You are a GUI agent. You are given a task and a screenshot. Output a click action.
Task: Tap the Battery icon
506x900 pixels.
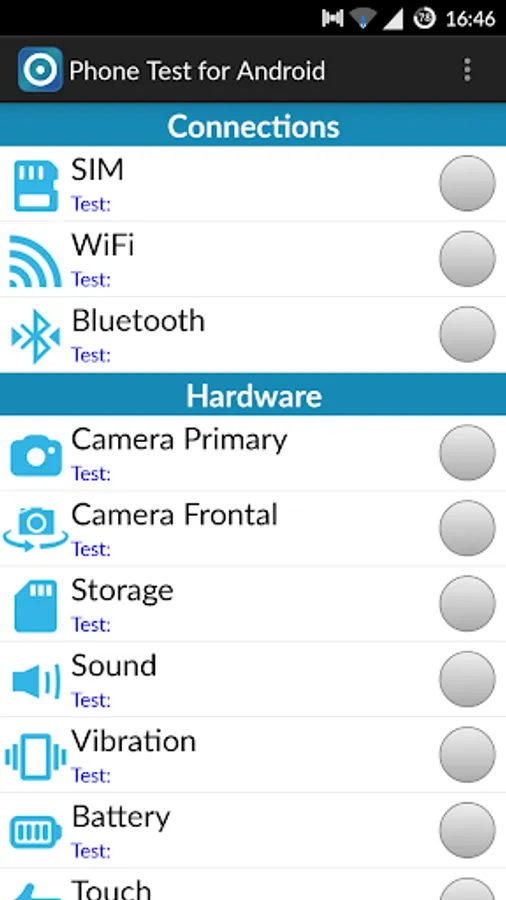(36, 832)
